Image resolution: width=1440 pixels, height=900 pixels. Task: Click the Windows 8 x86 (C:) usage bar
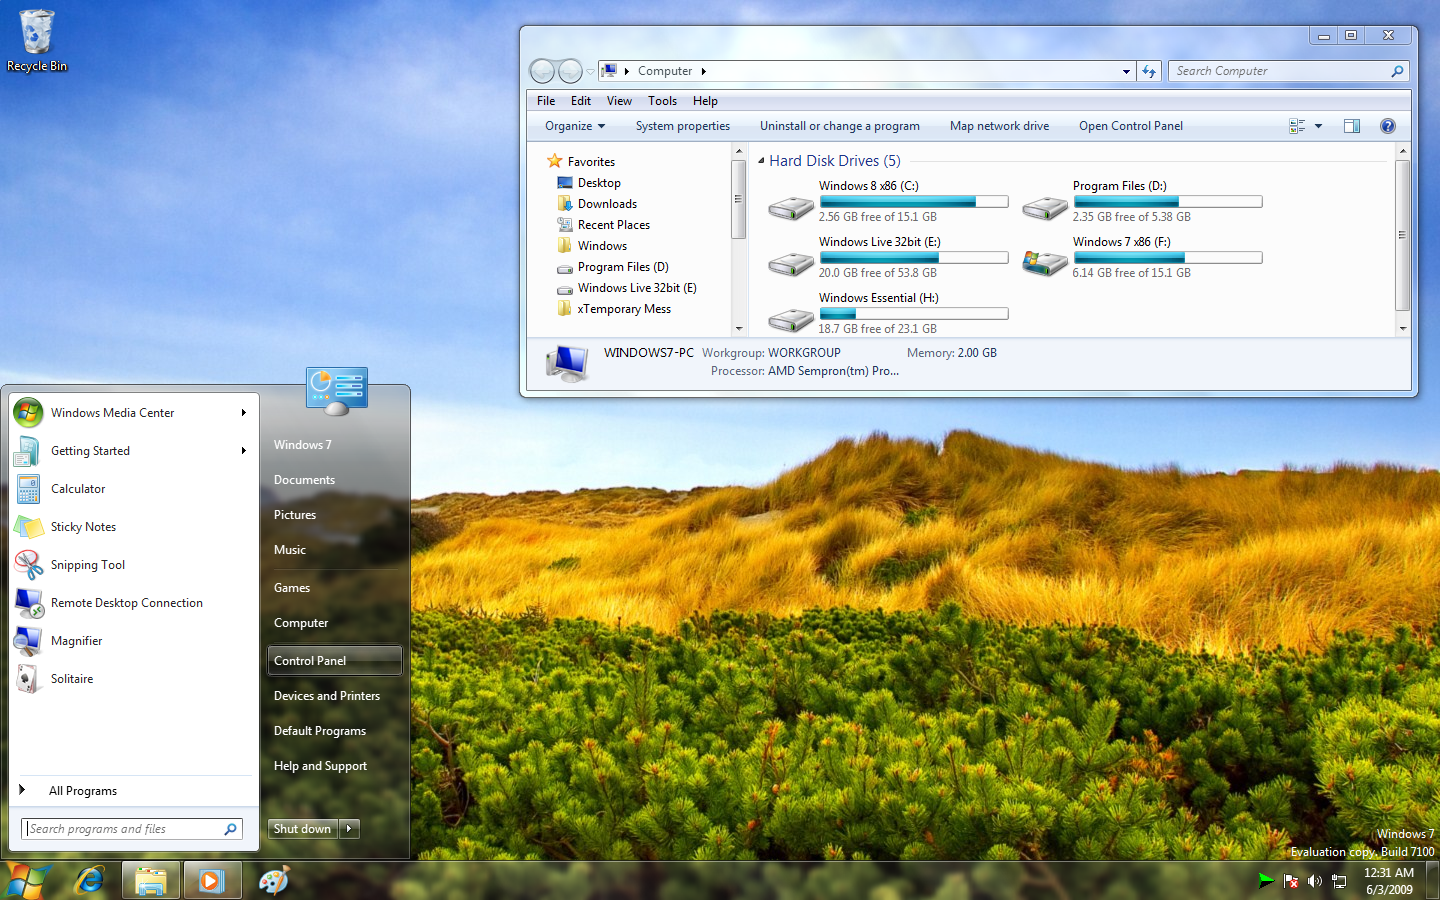(914, 202)
